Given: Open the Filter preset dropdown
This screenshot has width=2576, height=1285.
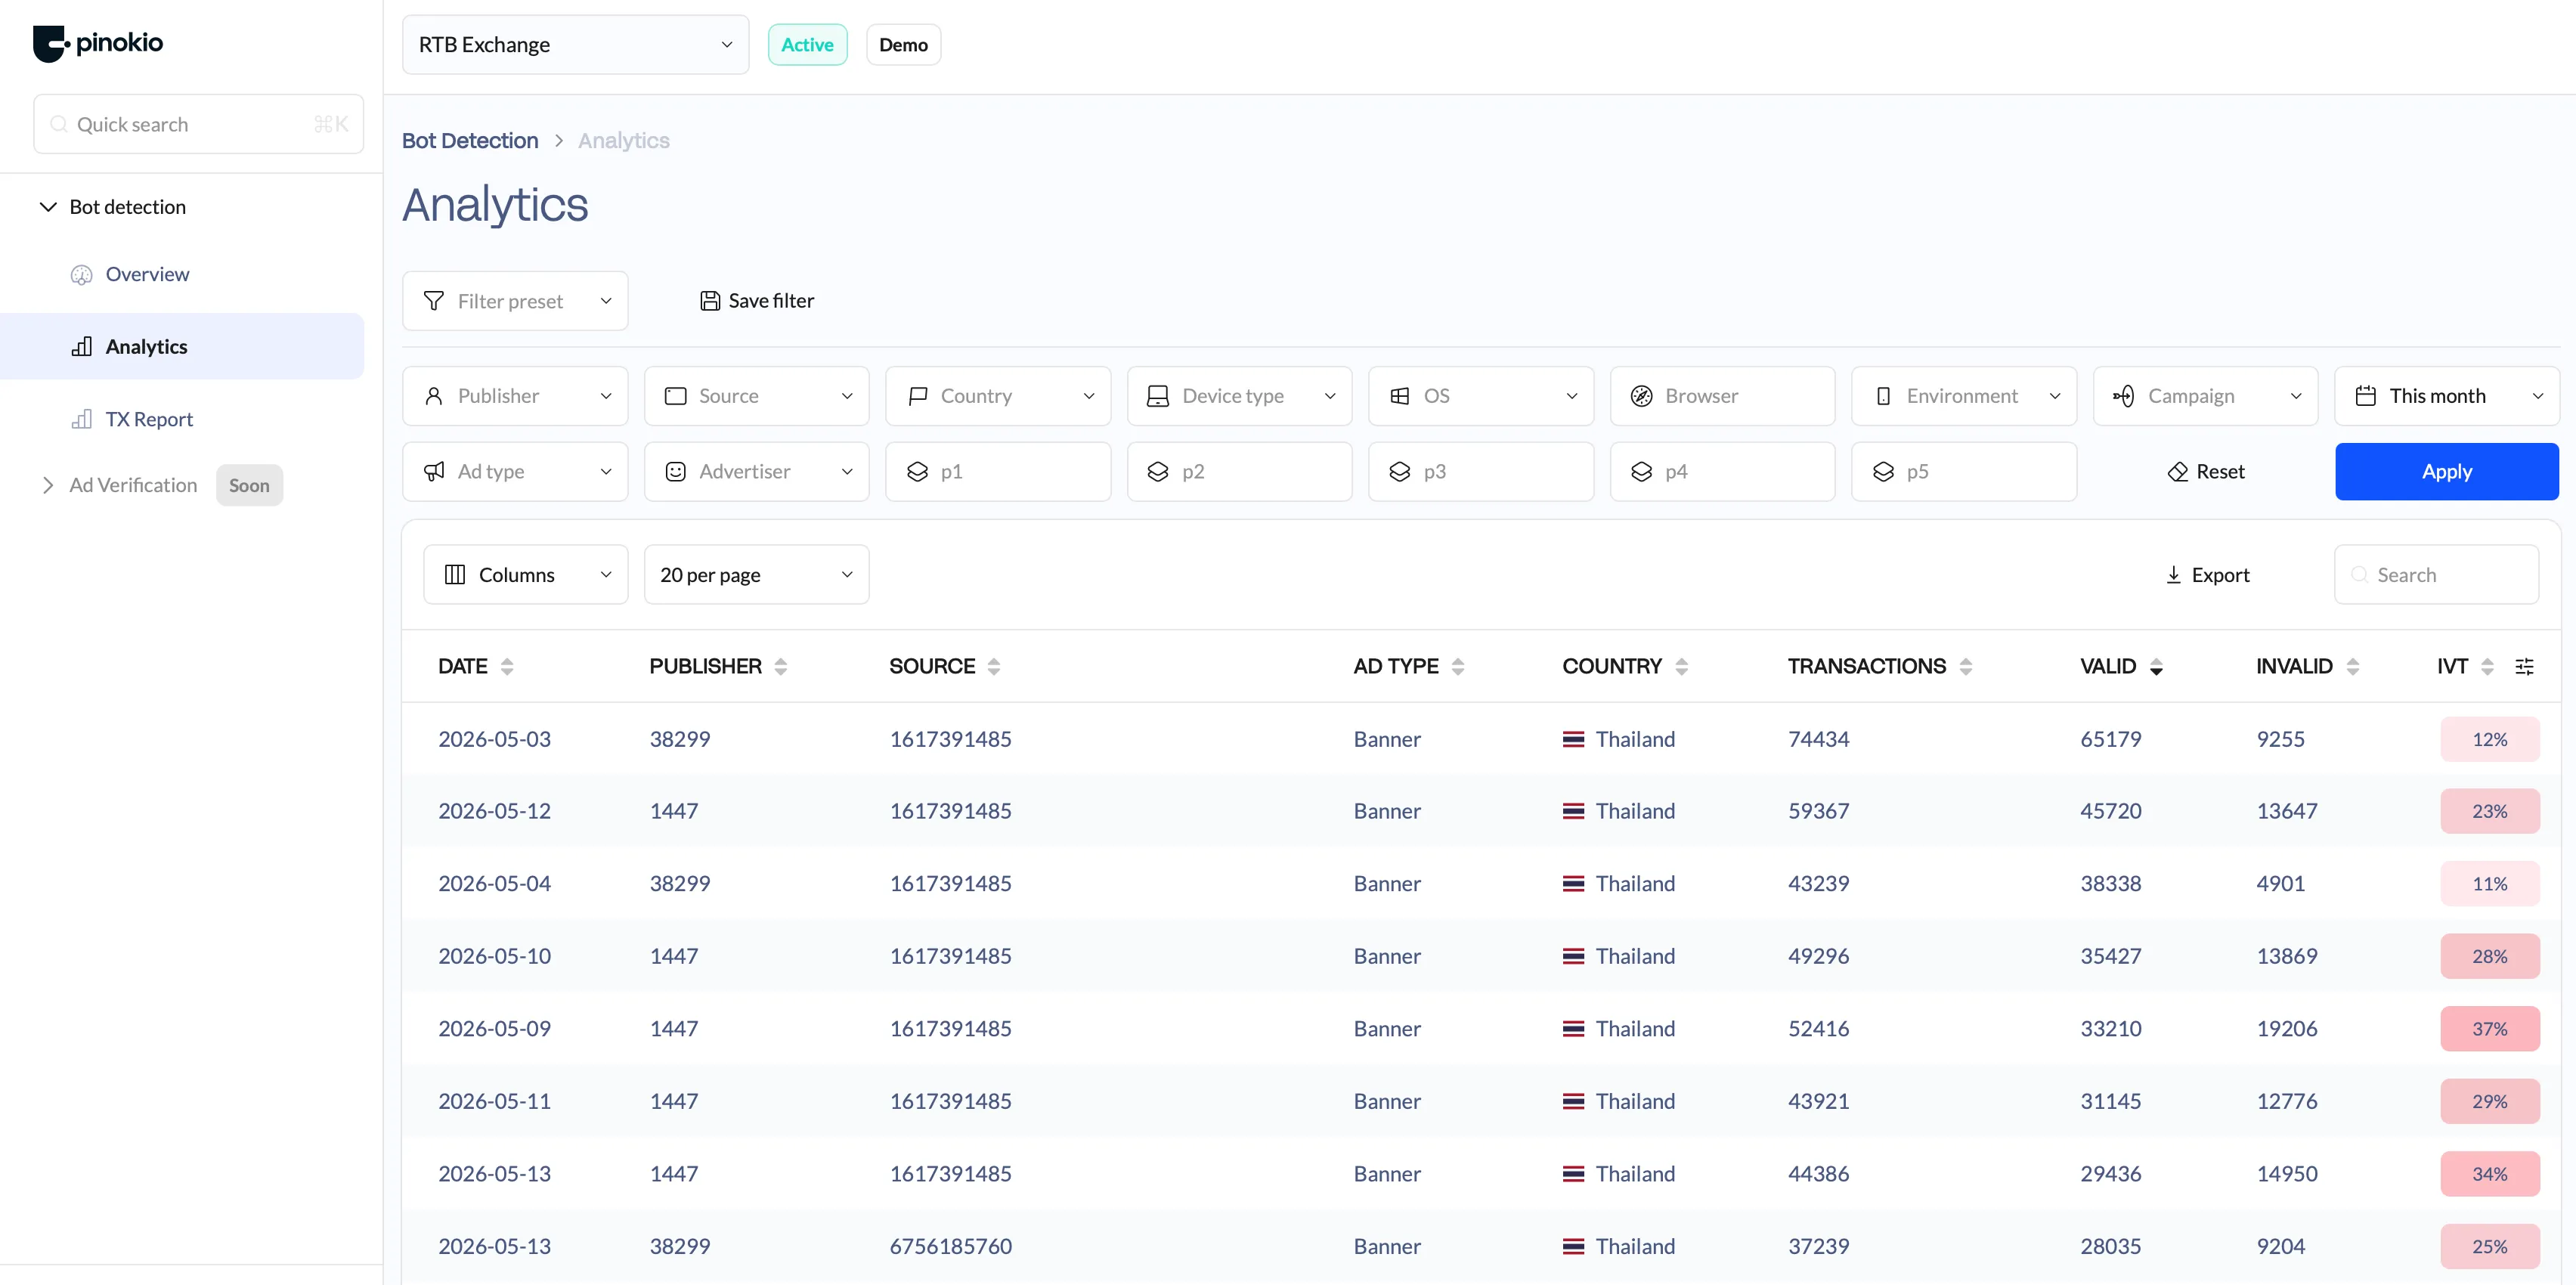Looking at the screenshot, I should point(515,301).
